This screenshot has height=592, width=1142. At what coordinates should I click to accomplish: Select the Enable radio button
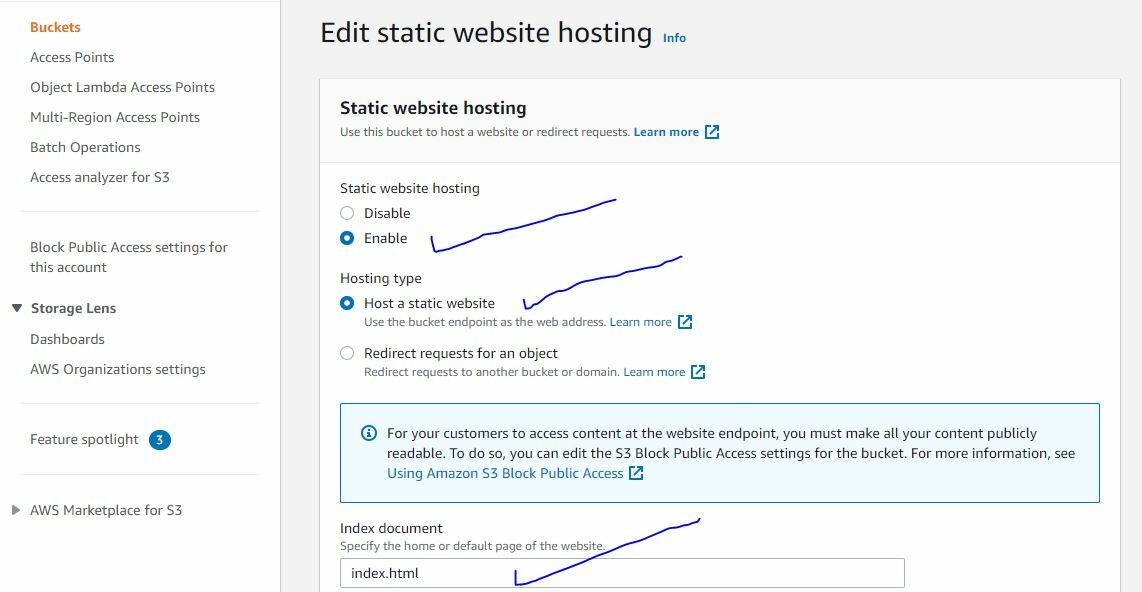click(x=347, y=238)
